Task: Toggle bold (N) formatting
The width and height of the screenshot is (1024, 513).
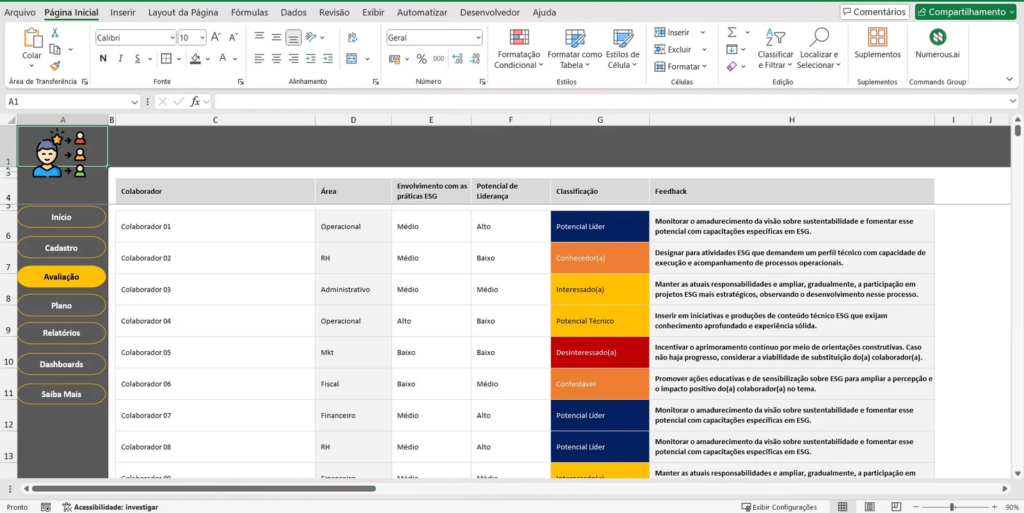Action: pyautogui.click(x=102, y=59)
